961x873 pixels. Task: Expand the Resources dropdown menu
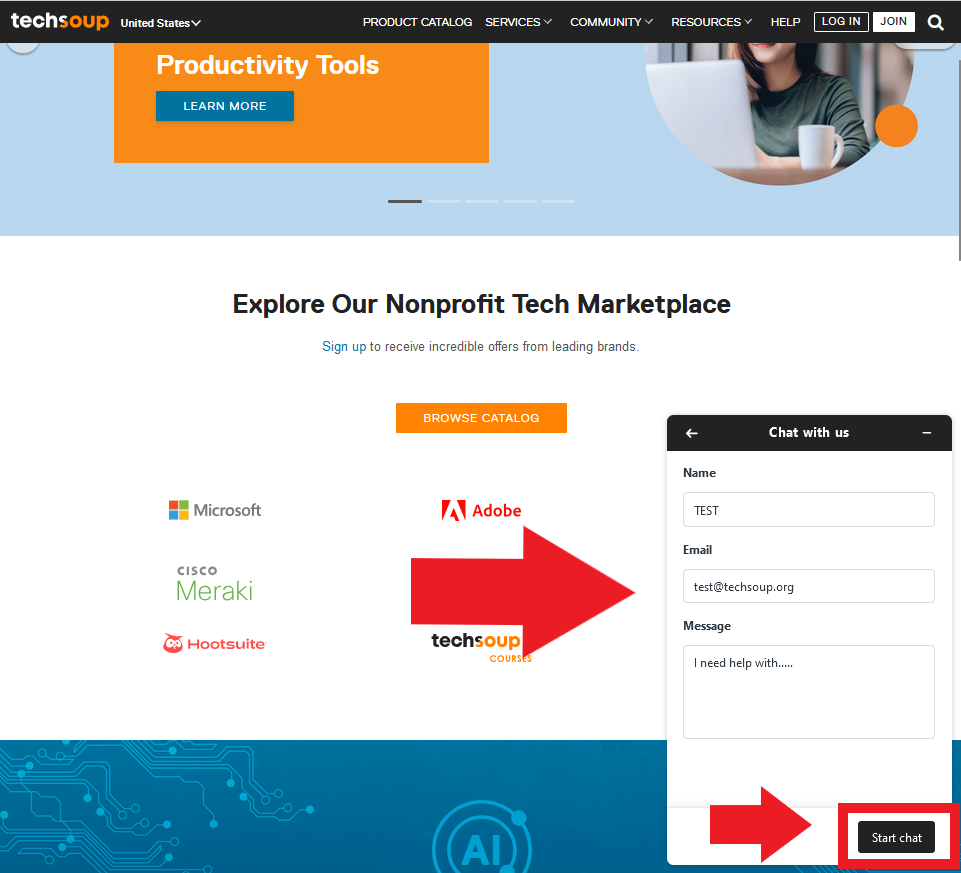711,21
